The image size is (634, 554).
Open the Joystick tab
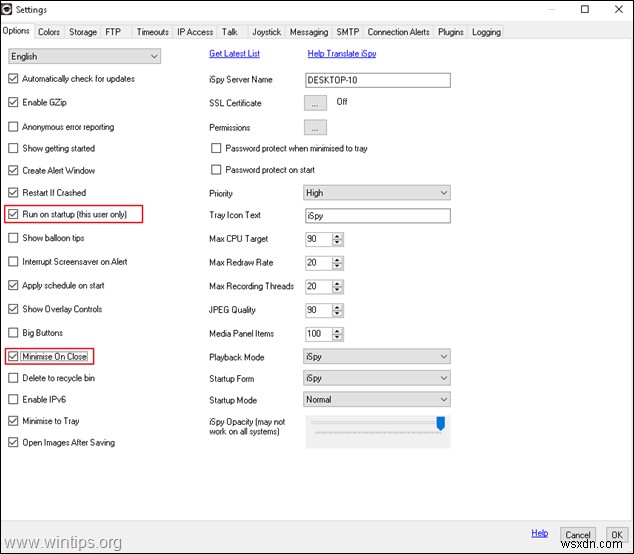tap(266, 32)
